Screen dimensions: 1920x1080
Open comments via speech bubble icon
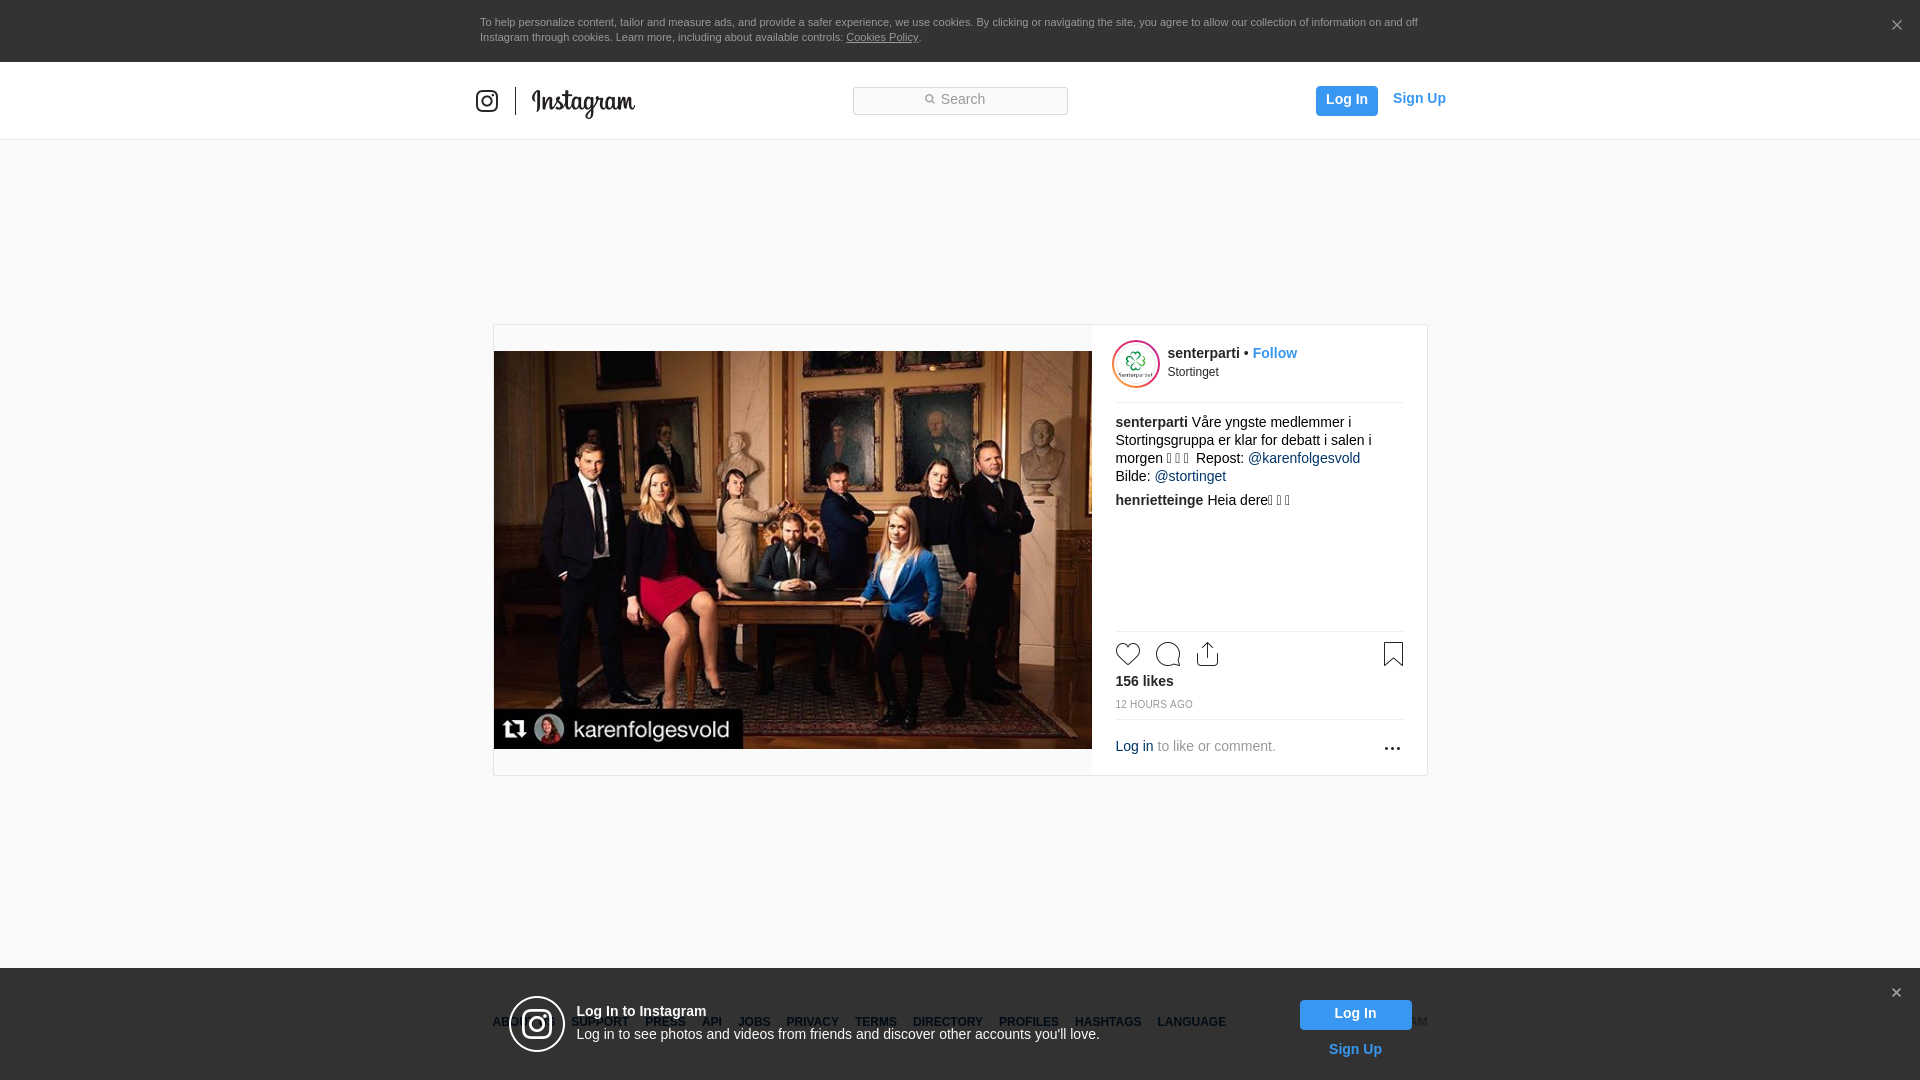coord(1168,654)
